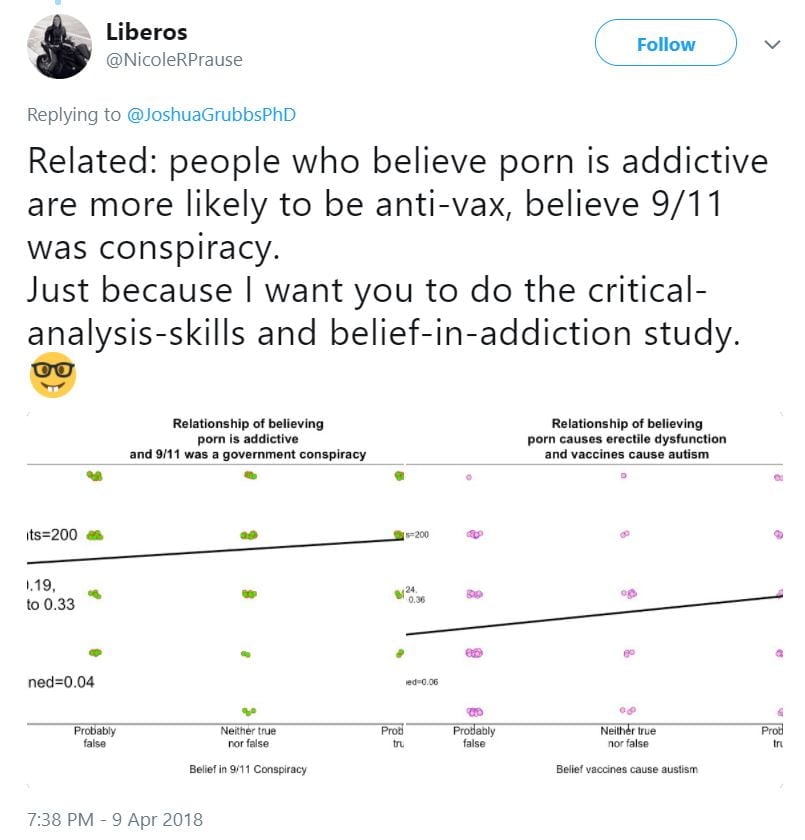Expand the tweet options chevron
The image size is (805, 840).
pyautogui.click(x=772, y=45)
